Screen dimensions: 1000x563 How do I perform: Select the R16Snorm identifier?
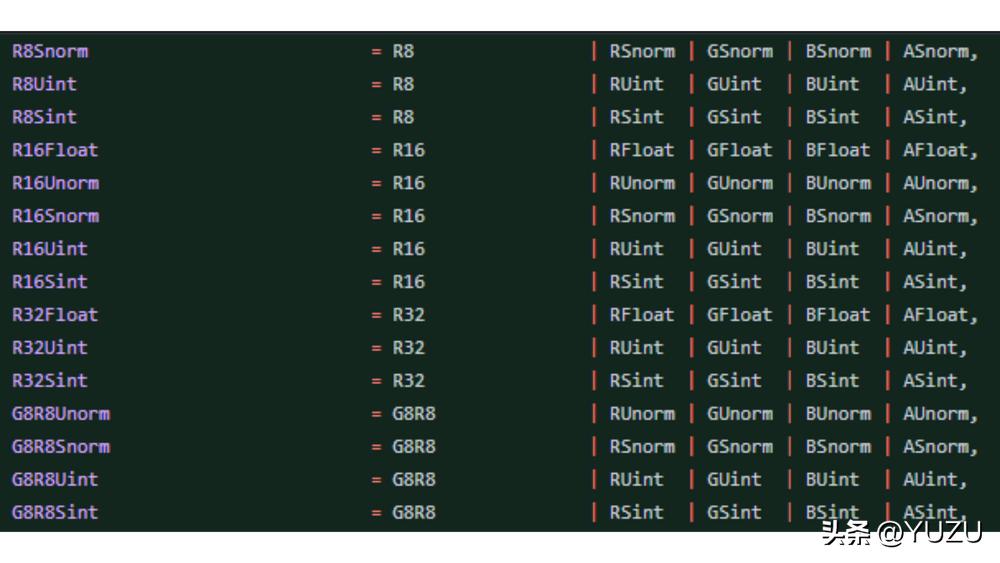coord(55,216)
